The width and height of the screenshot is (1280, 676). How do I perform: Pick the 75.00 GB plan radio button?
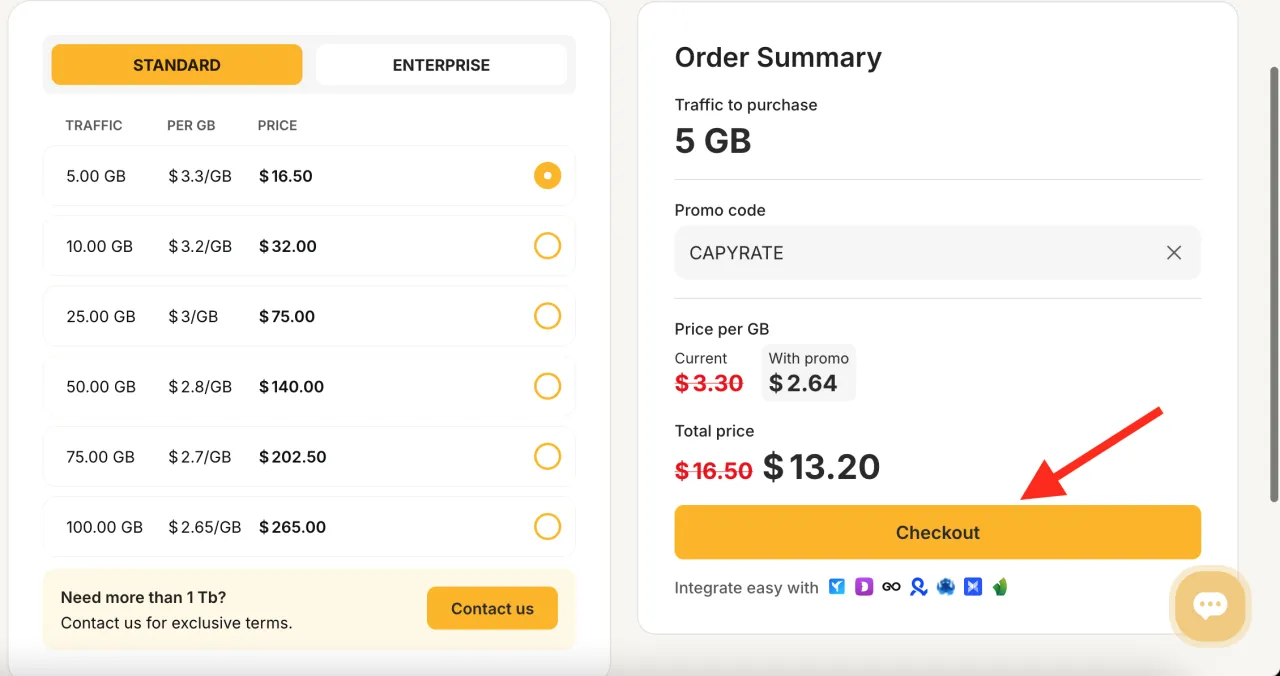point(547,457)
